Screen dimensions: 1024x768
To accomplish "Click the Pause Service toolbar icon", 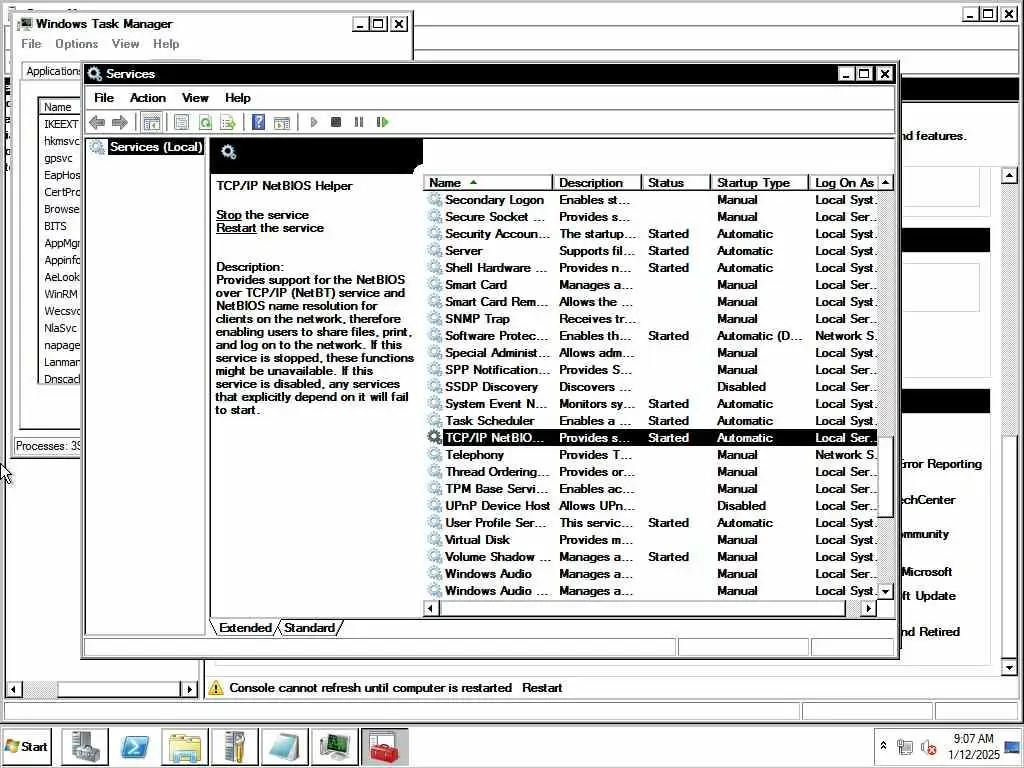I will [x=359, y=122].
